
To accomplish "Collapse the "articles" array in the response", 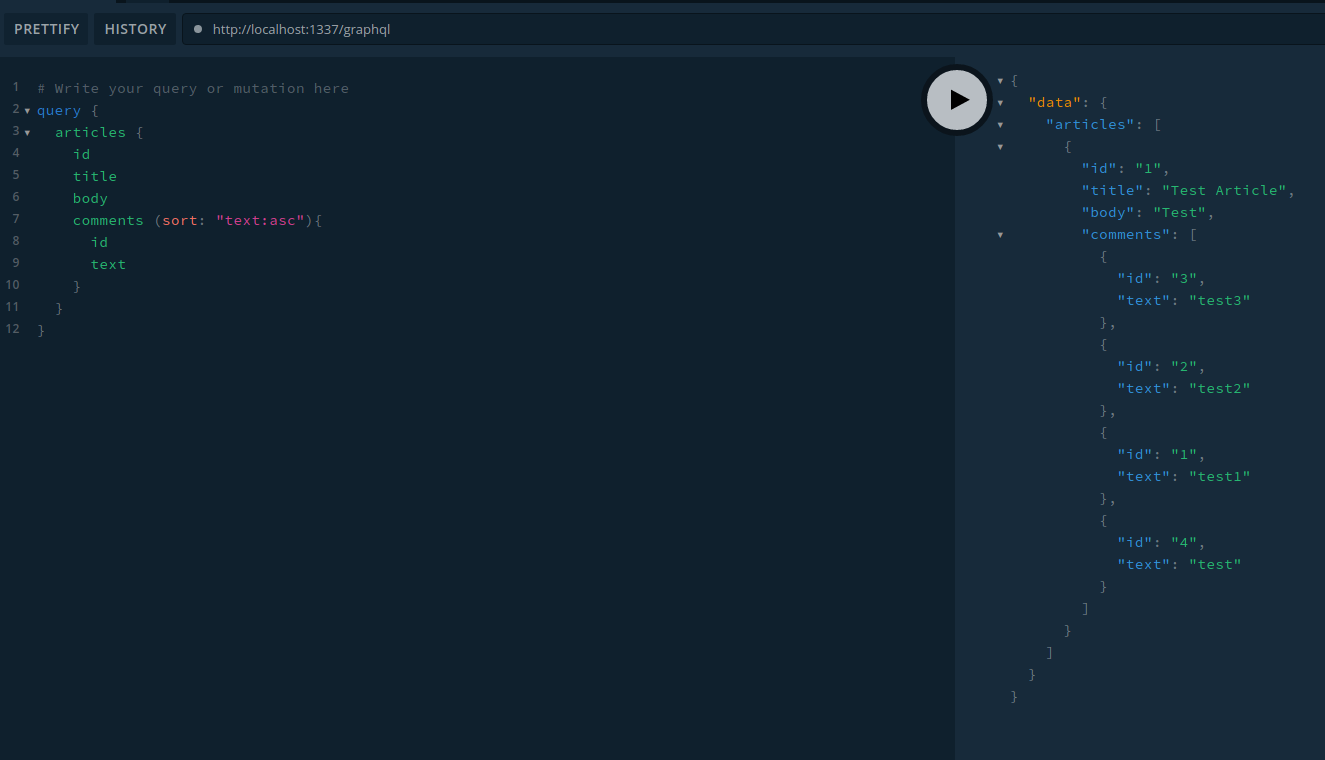I will tap(1000, 125).
